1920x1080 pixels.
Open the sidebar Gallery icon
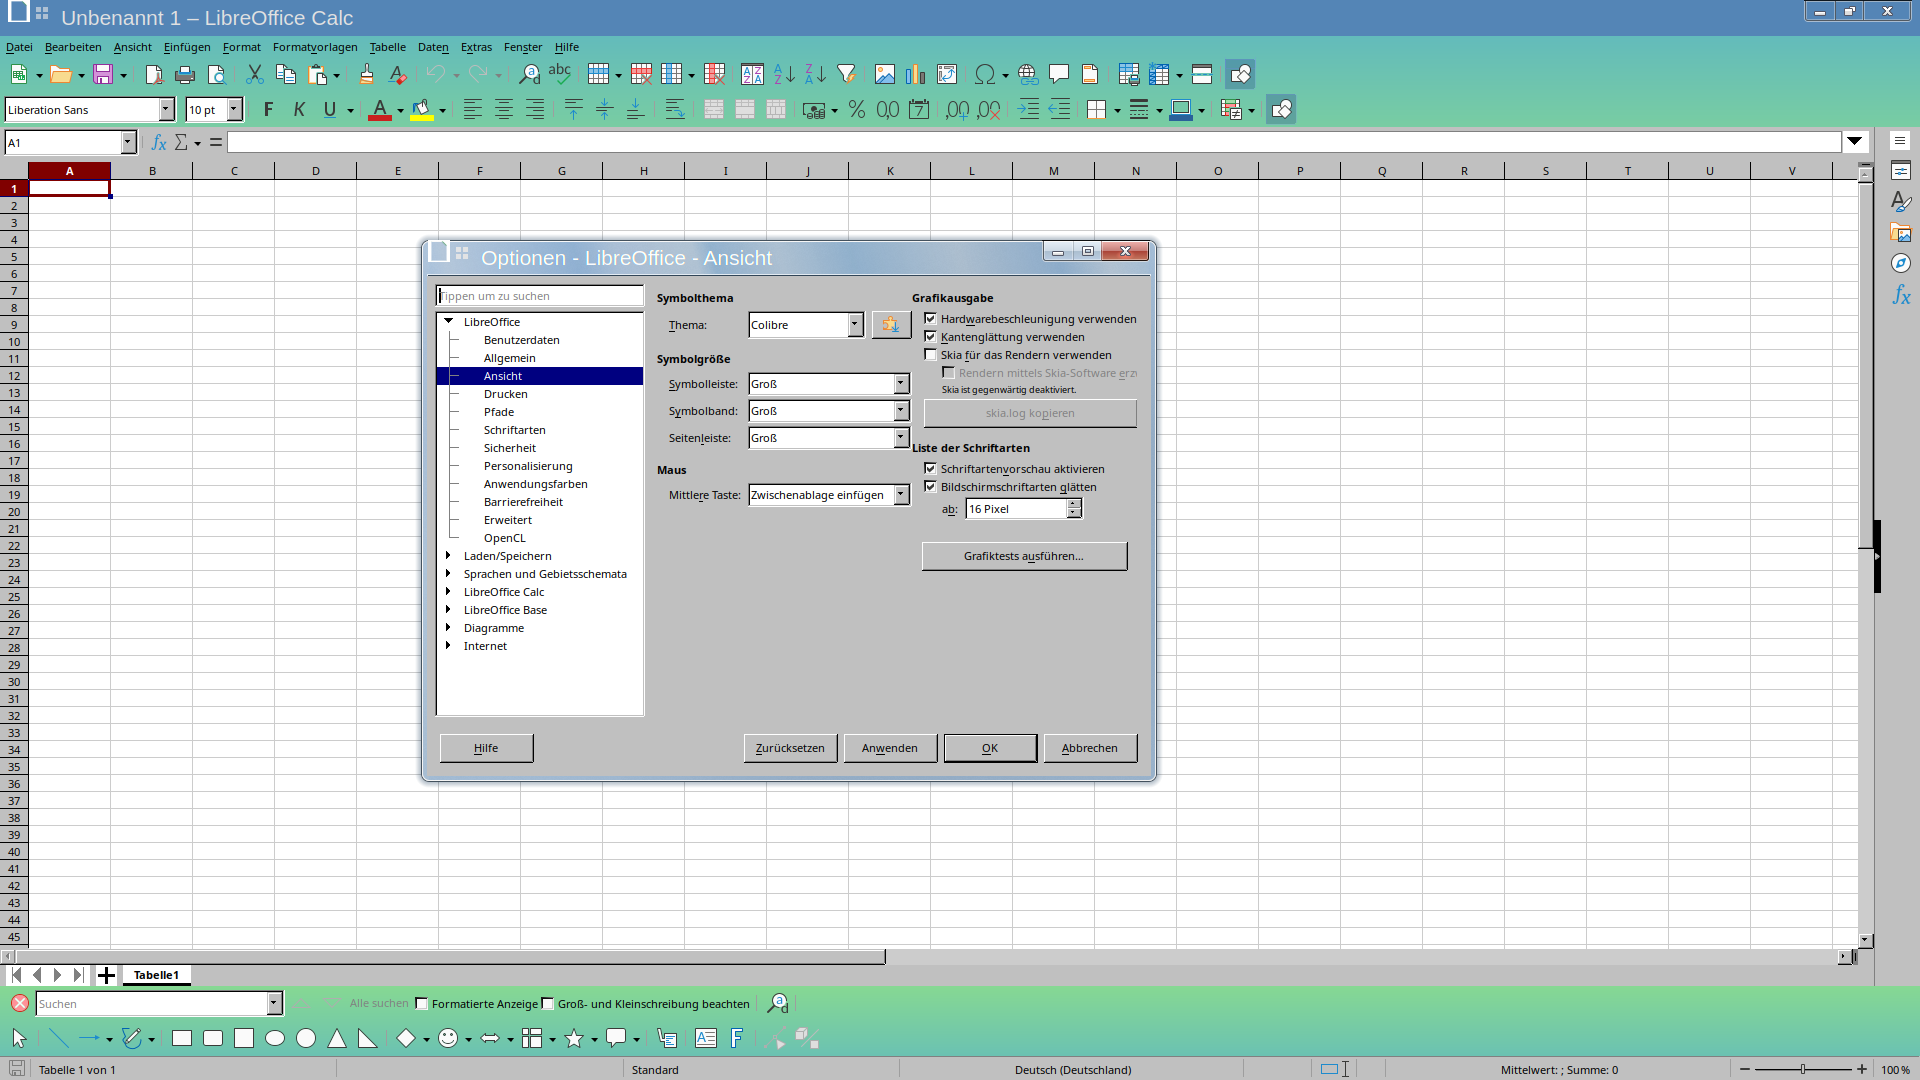tap(1901, 233)
